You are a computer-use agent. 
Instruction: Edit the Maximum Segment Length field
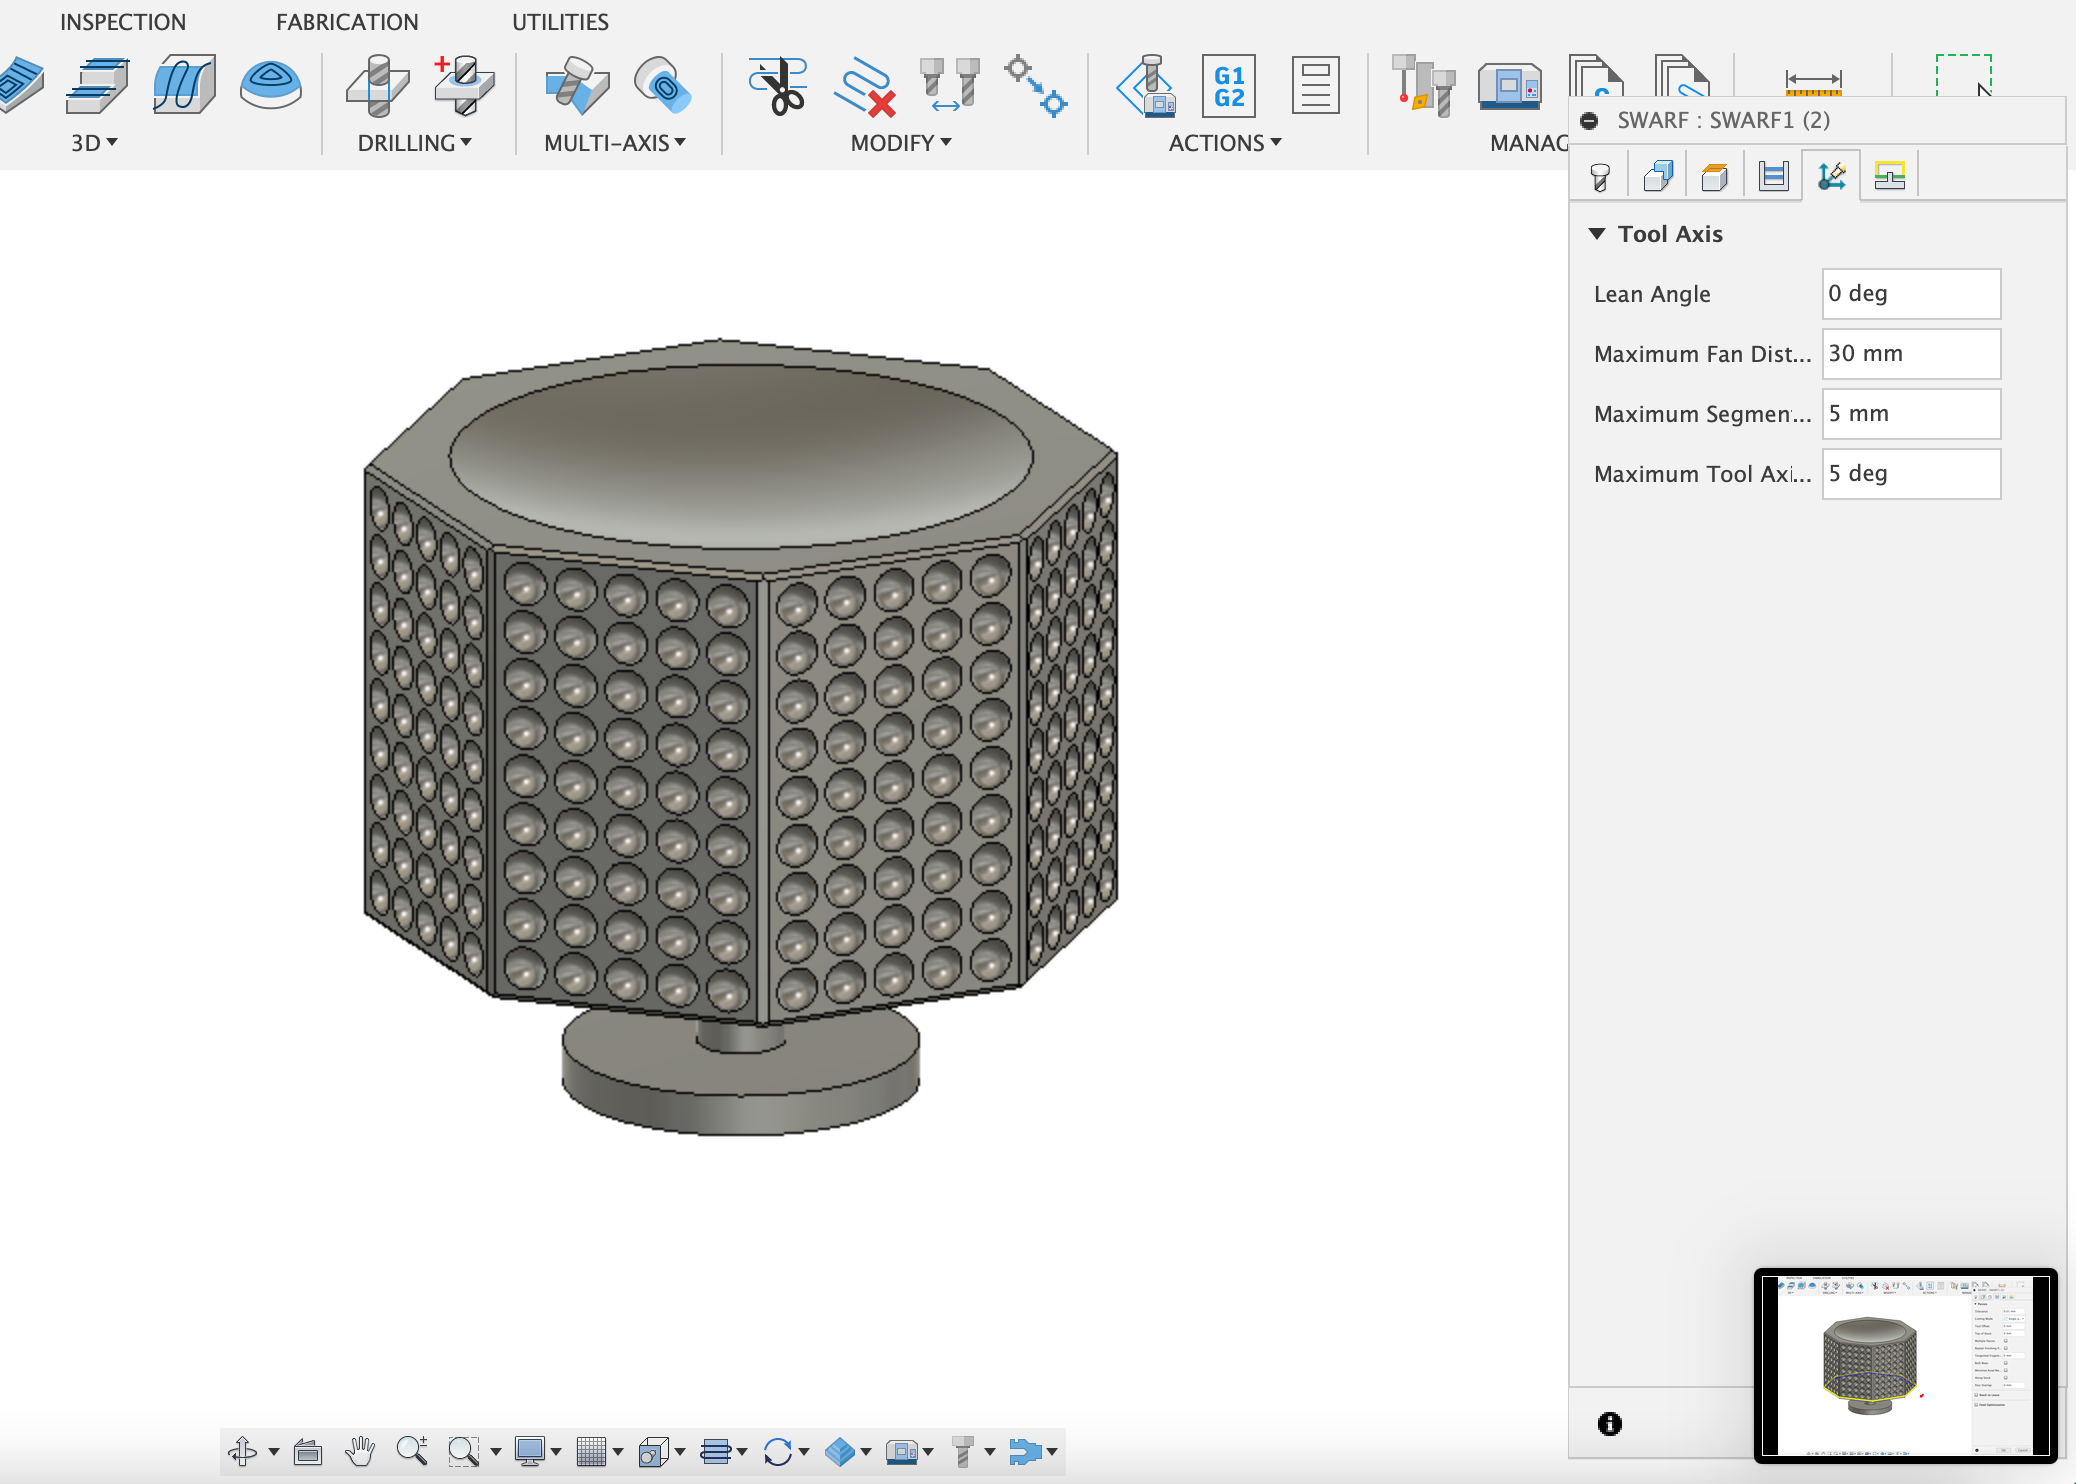1910,414
